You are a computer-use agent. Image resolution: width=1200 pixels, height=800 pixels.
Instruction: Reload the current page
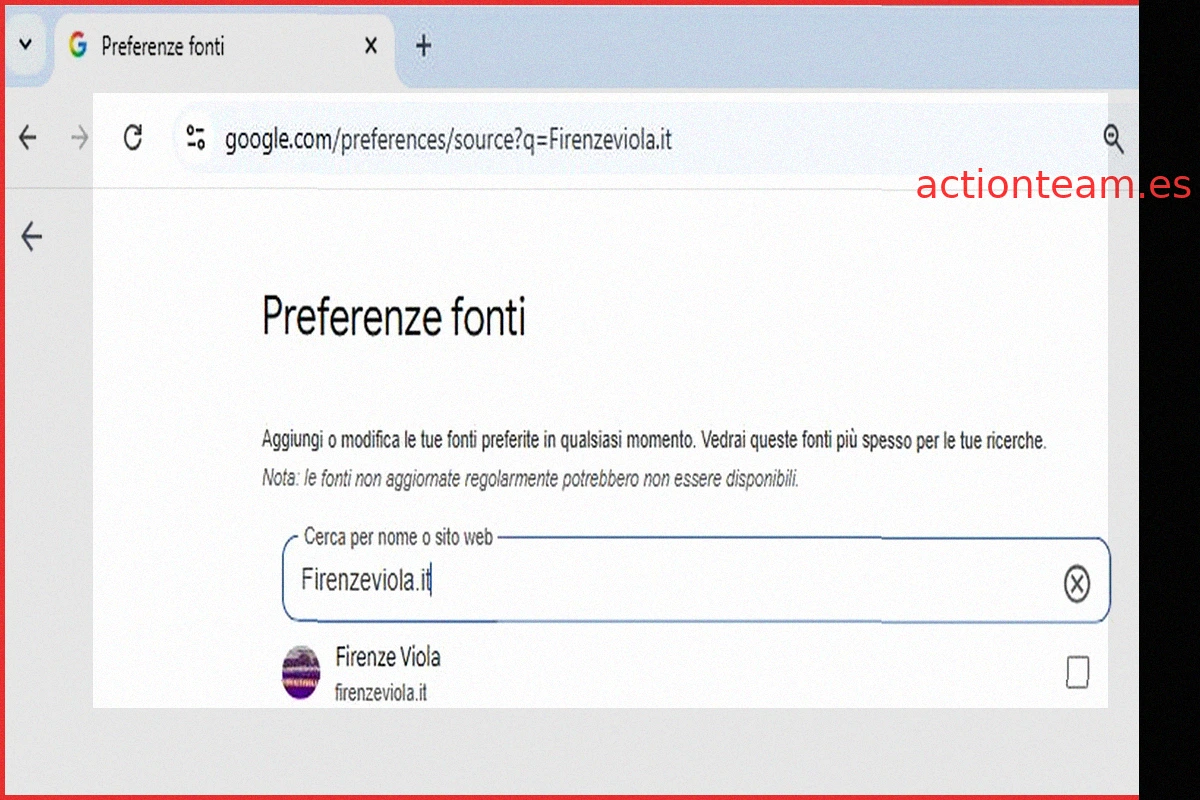click(x=132, y=137)
